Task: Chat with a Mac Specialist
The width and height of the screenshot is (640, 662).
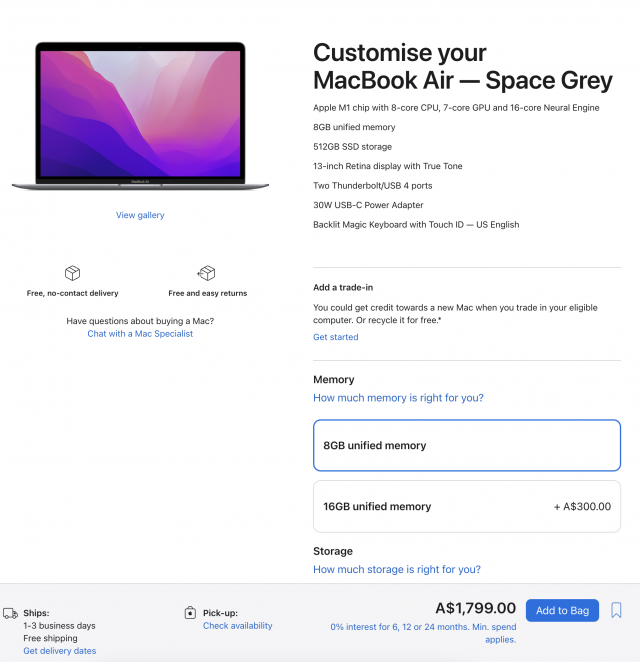Action: 140,334
